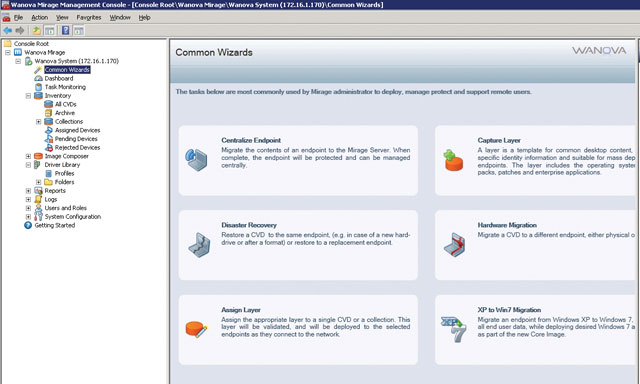Collapse the Wanova Mirage tree node

(x=8, y=52)
